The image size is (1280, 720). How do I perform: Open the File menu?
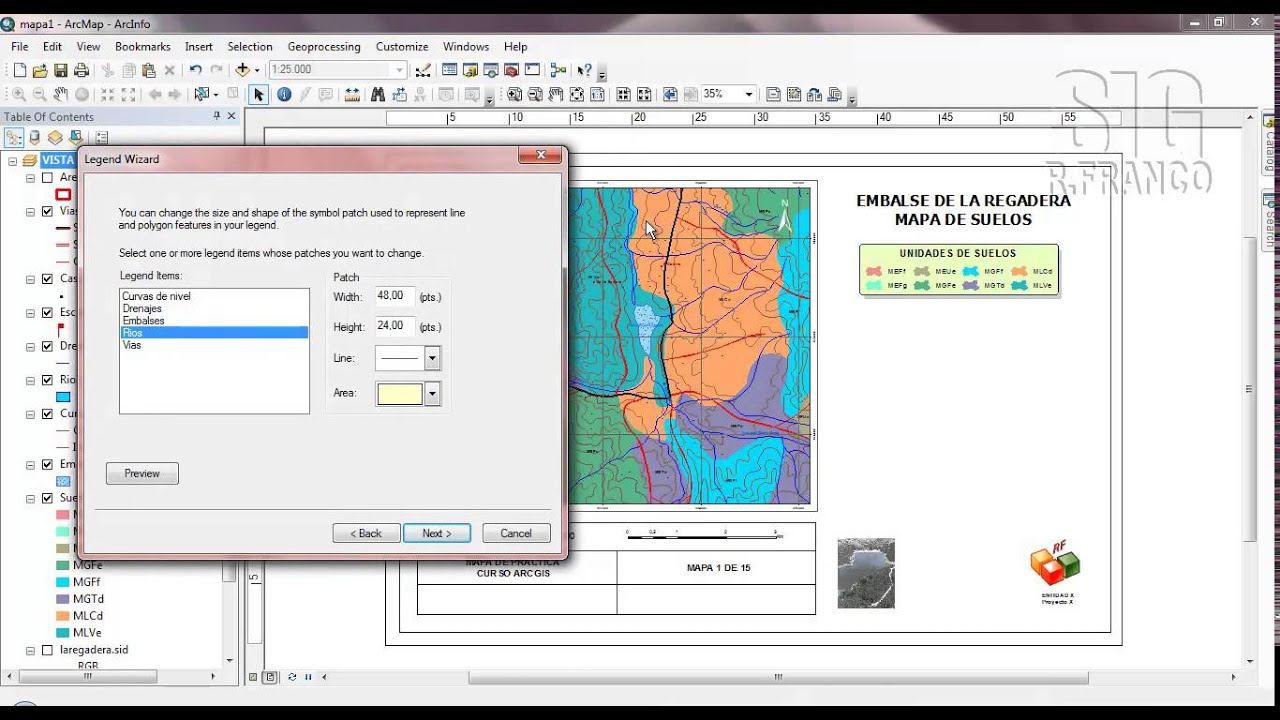[x=20, y=46]
